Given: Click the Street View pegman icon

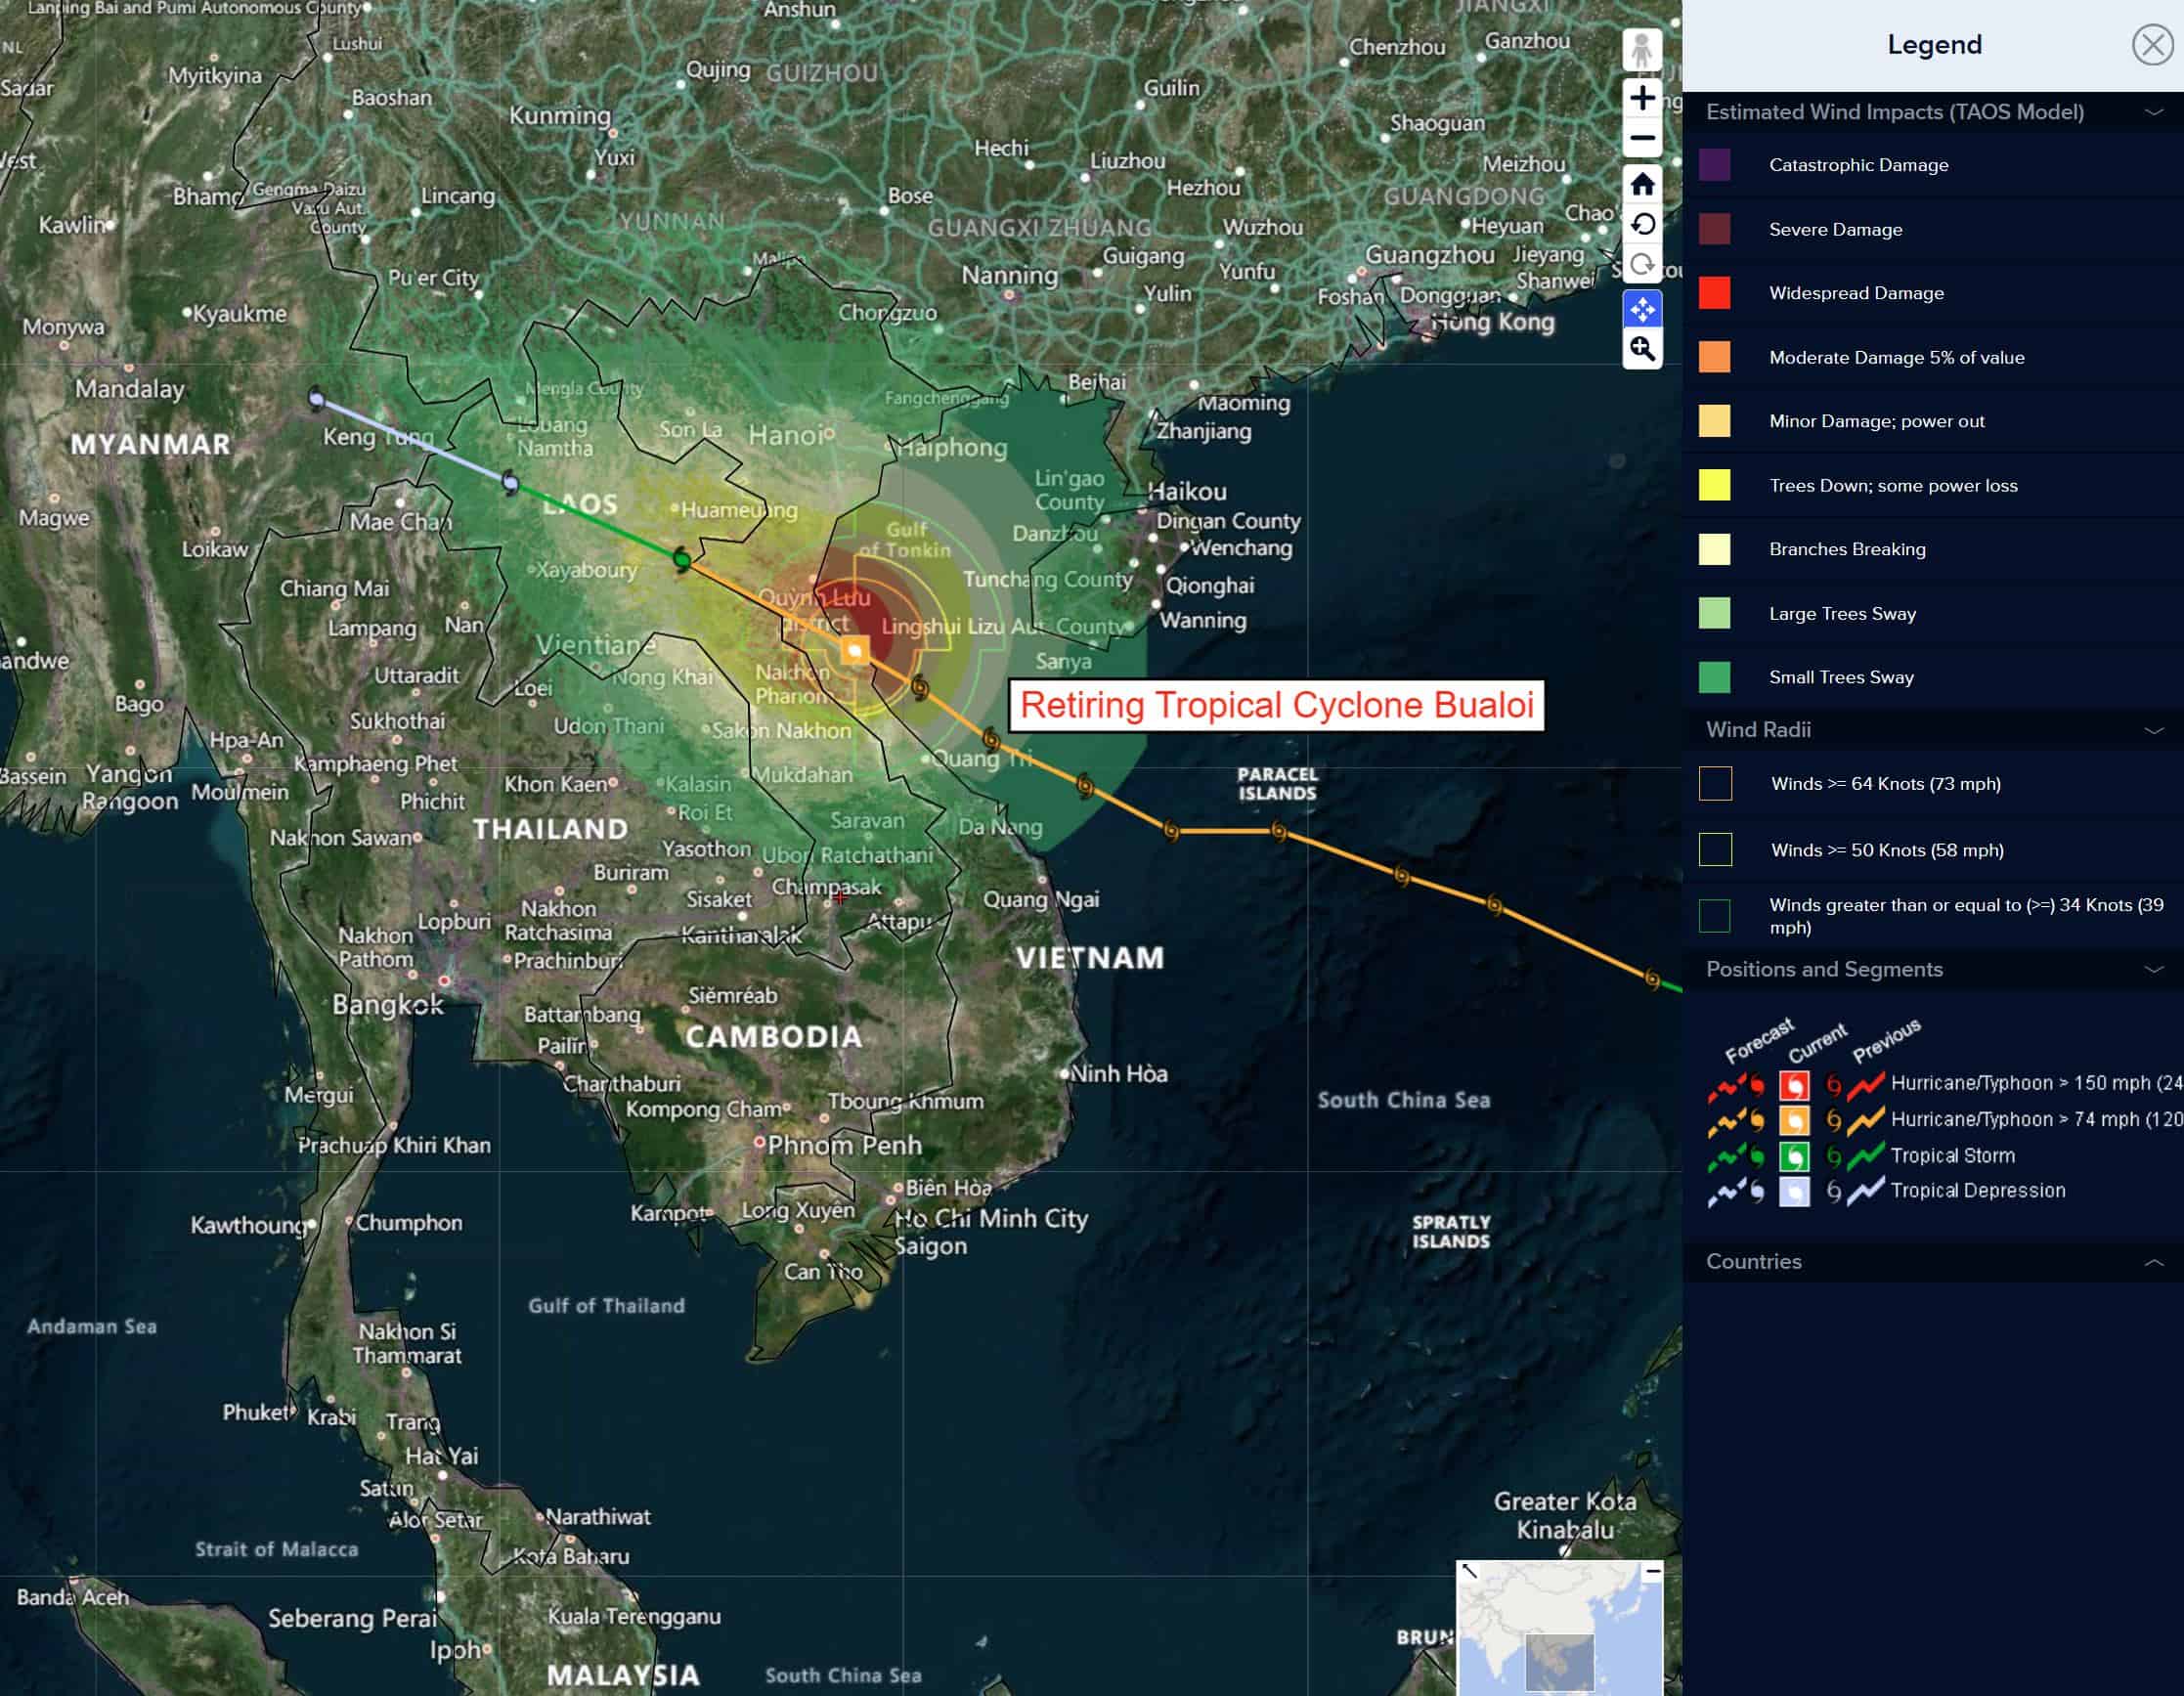Looking at the screenshot, I should click(x=1641, y=50).
